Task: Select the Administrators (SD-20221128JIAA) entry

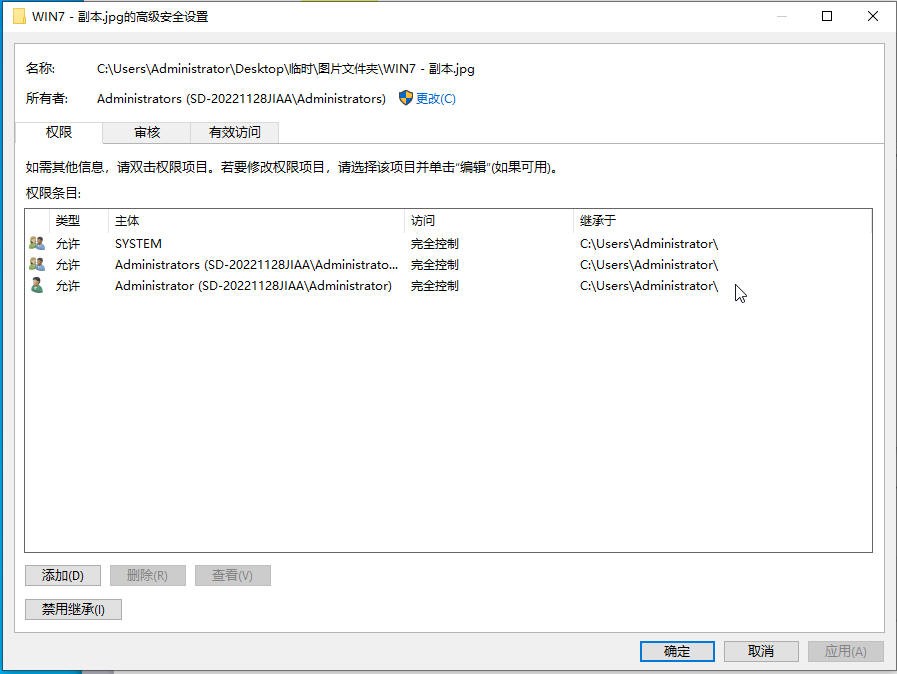Action: coord(448,264)
